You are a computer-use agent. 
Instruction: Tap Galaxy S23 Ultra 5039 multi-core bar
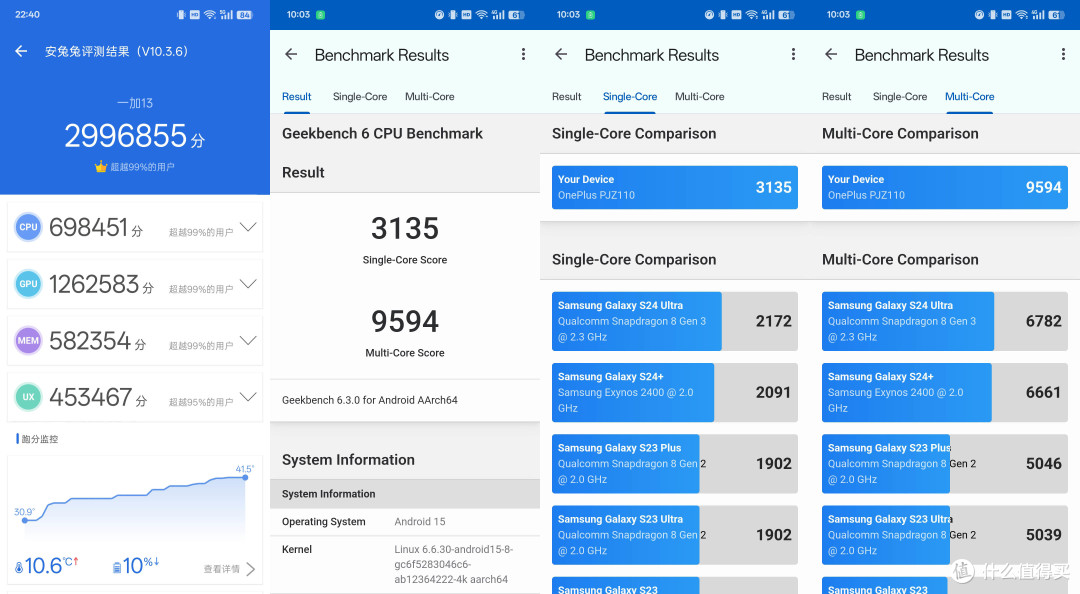click(945, 535)
